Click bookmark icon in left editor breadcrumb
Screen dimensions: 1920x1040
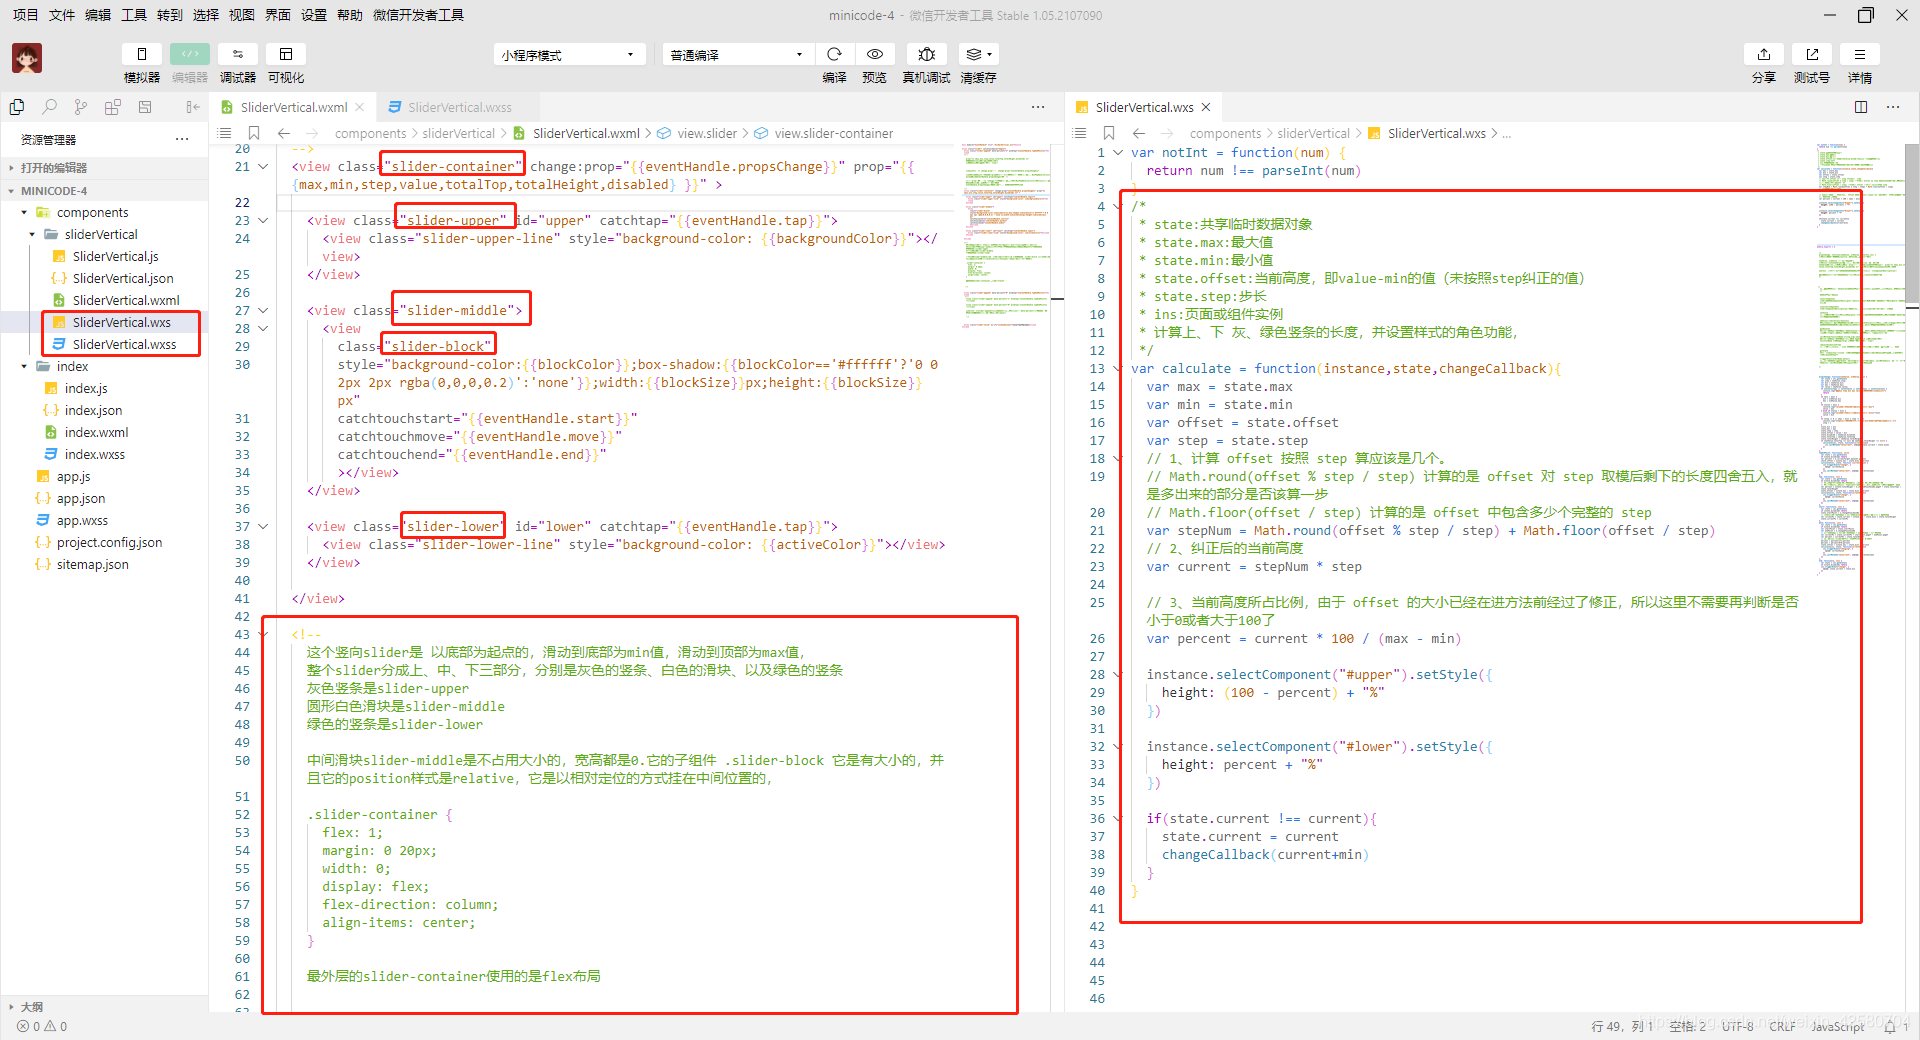[254, 133]
